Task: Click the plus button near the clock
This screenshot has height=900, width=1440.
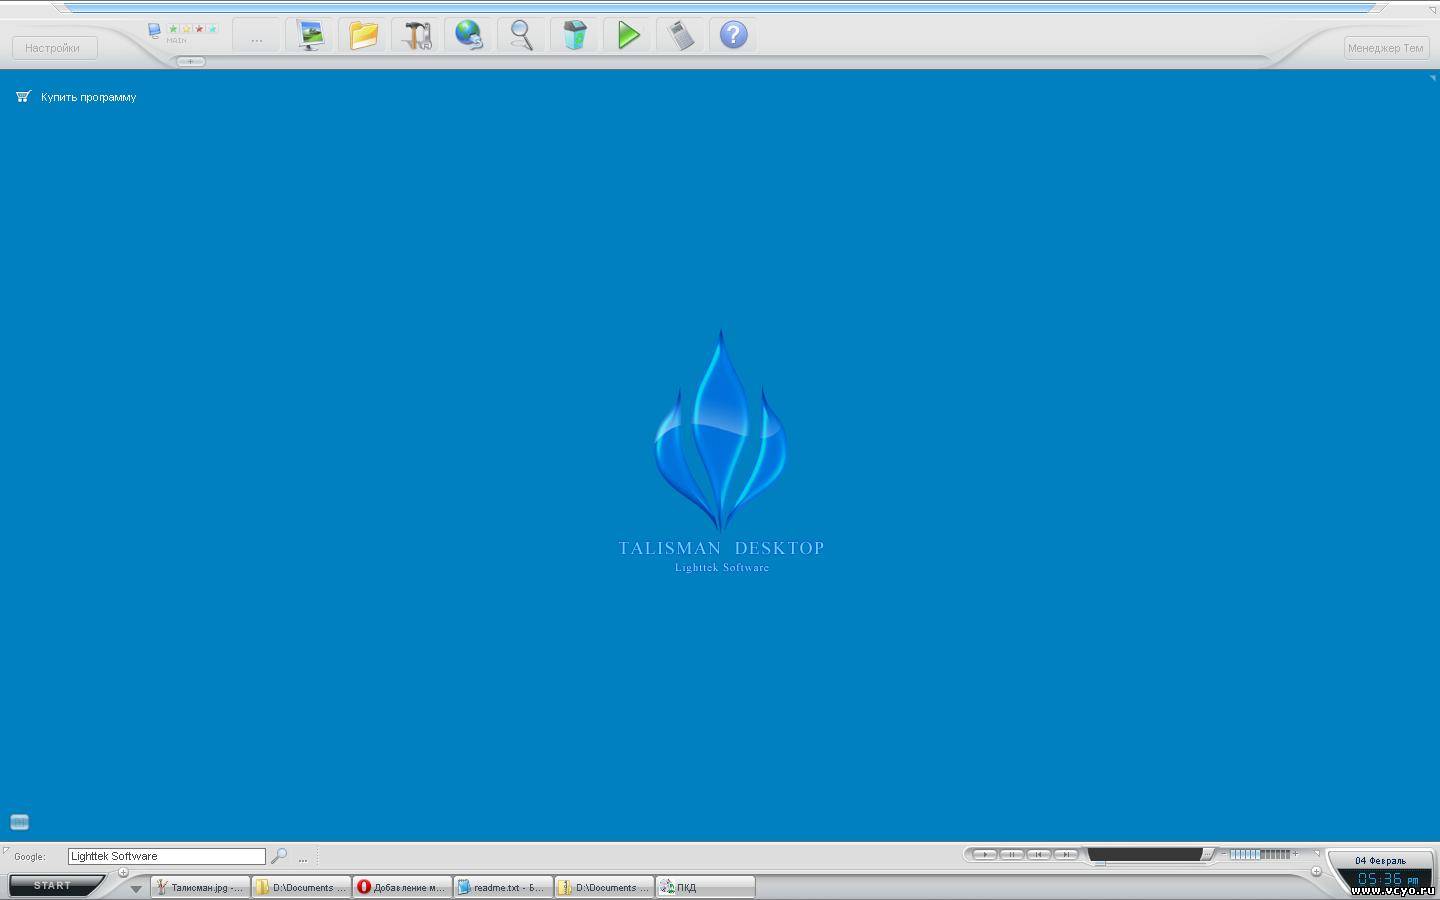Action: pos(1316,871)
